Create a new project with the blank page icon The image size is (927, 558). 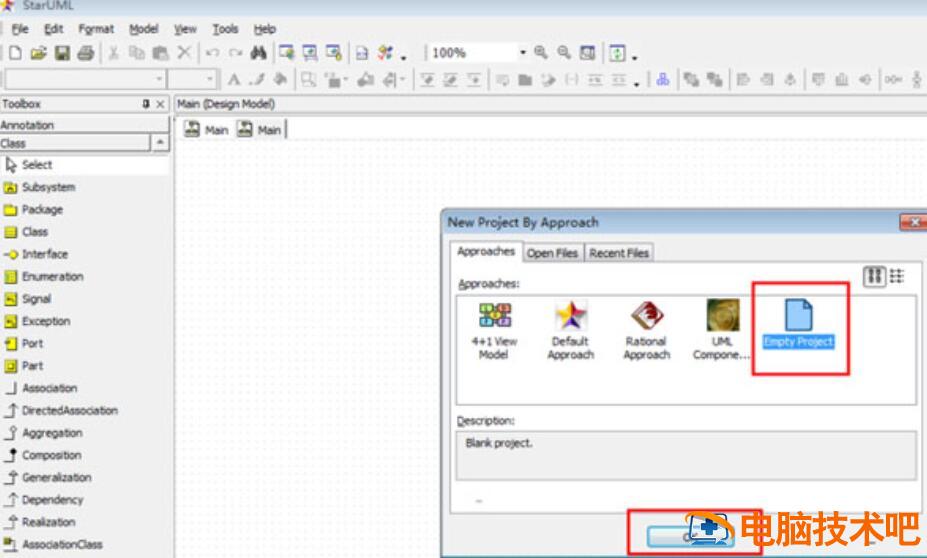click(x=15, y=53)
